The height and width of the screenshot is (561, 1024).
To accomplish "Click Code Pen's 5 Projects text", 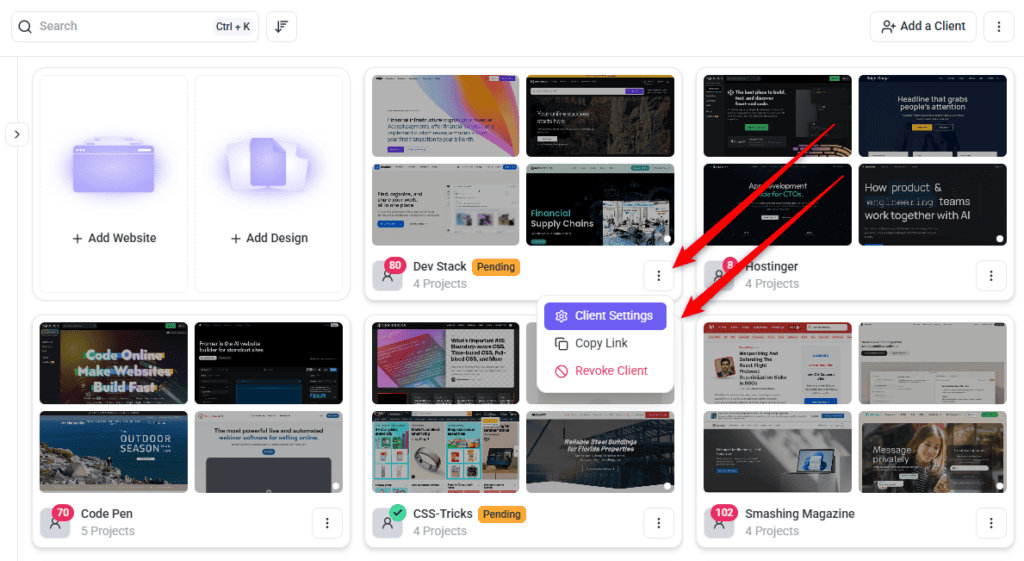I will tap(108, 531).
